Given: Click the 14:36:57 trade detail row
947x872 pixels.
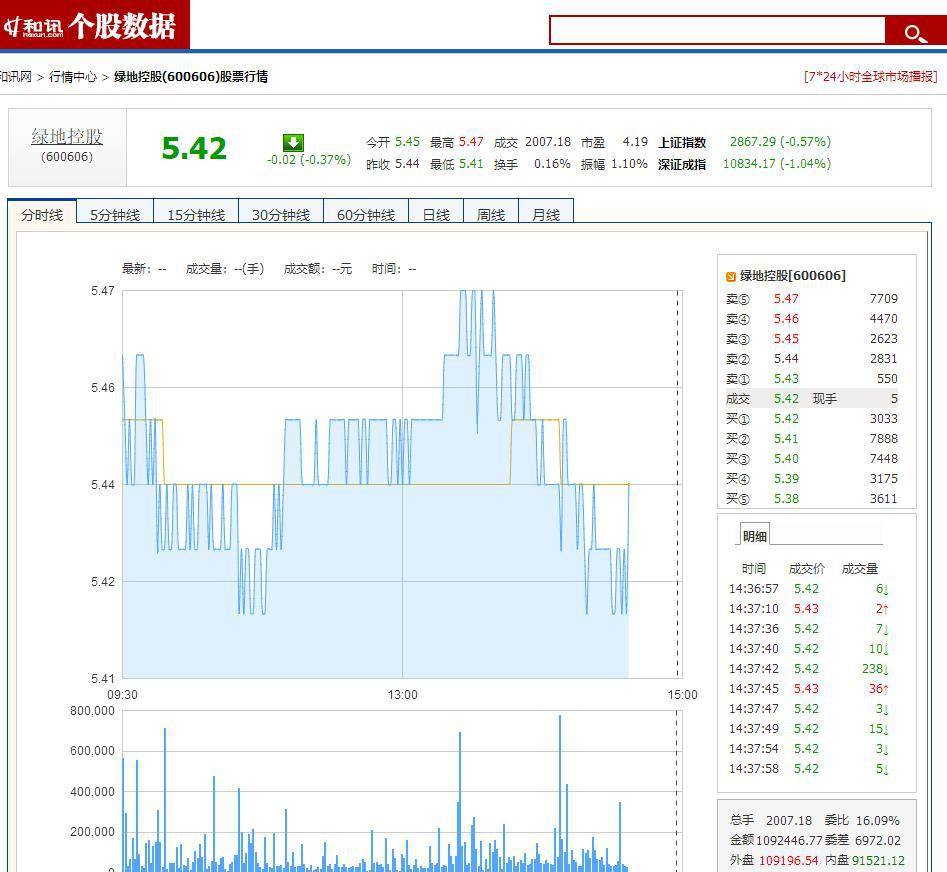Looking at the screenshot, I should click(809, 589).
